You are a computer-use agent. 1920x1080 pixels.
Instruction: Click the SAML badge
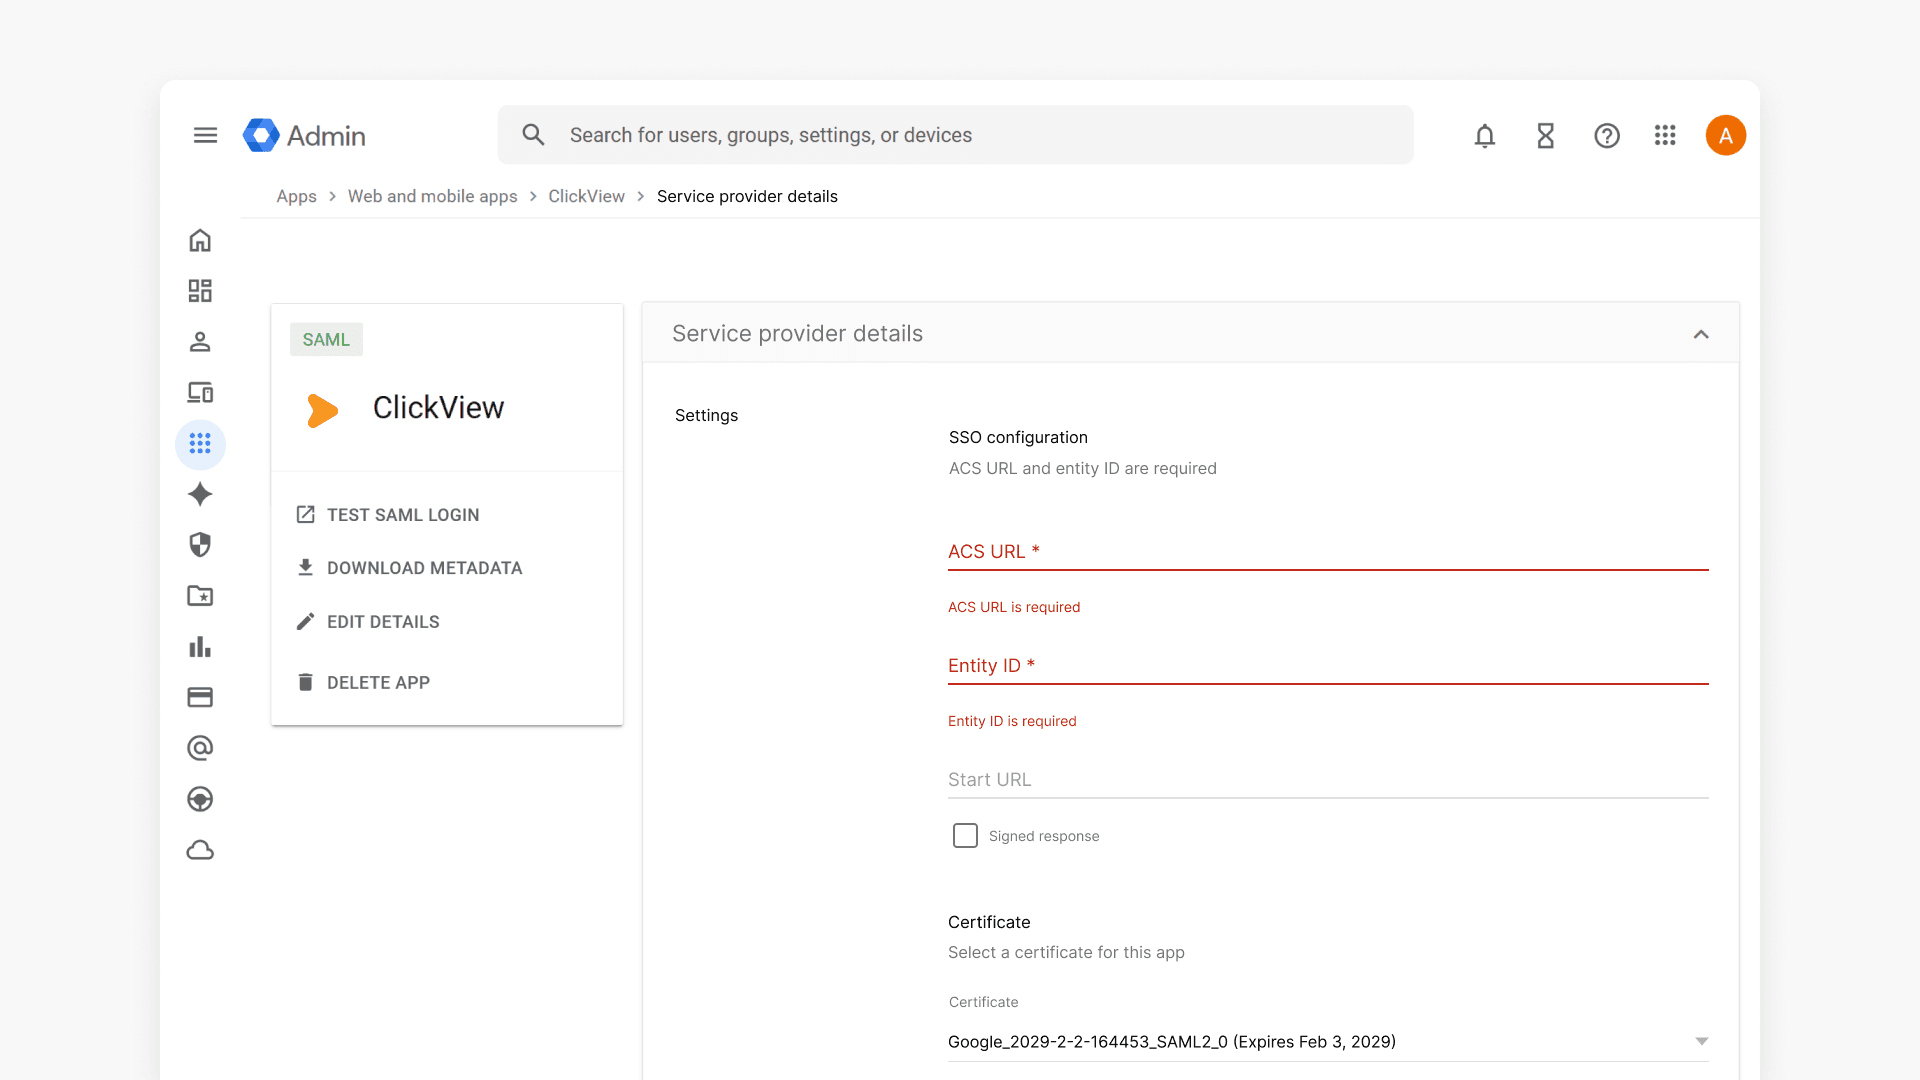pyautogui.click(x=326, y=340)
